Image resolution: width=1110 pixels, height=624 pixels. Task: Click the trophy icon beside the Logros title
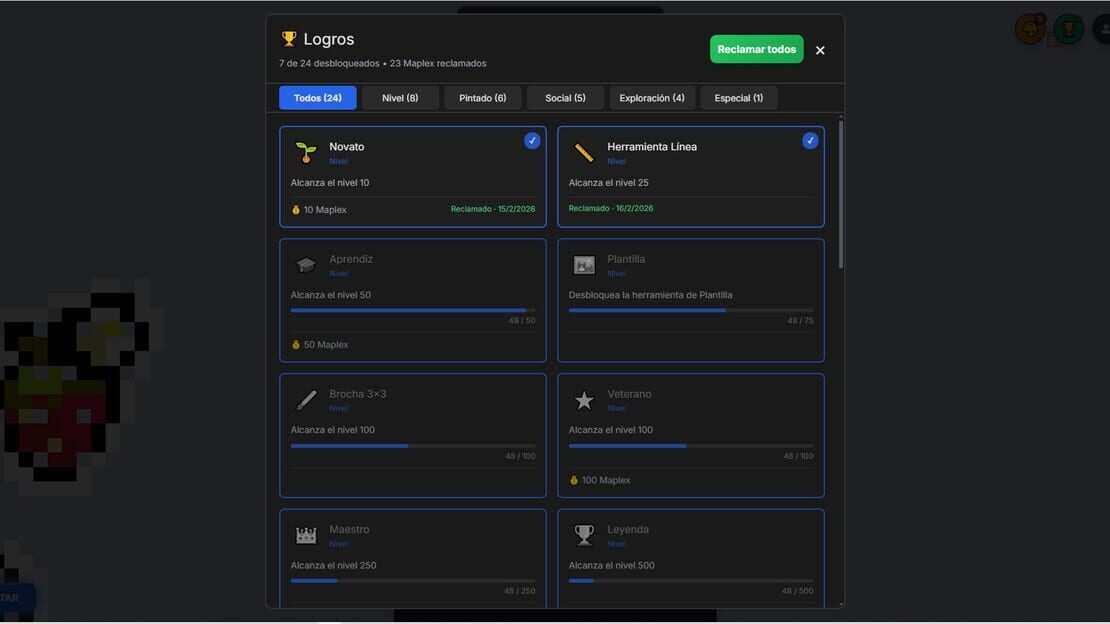pos(289,39)
